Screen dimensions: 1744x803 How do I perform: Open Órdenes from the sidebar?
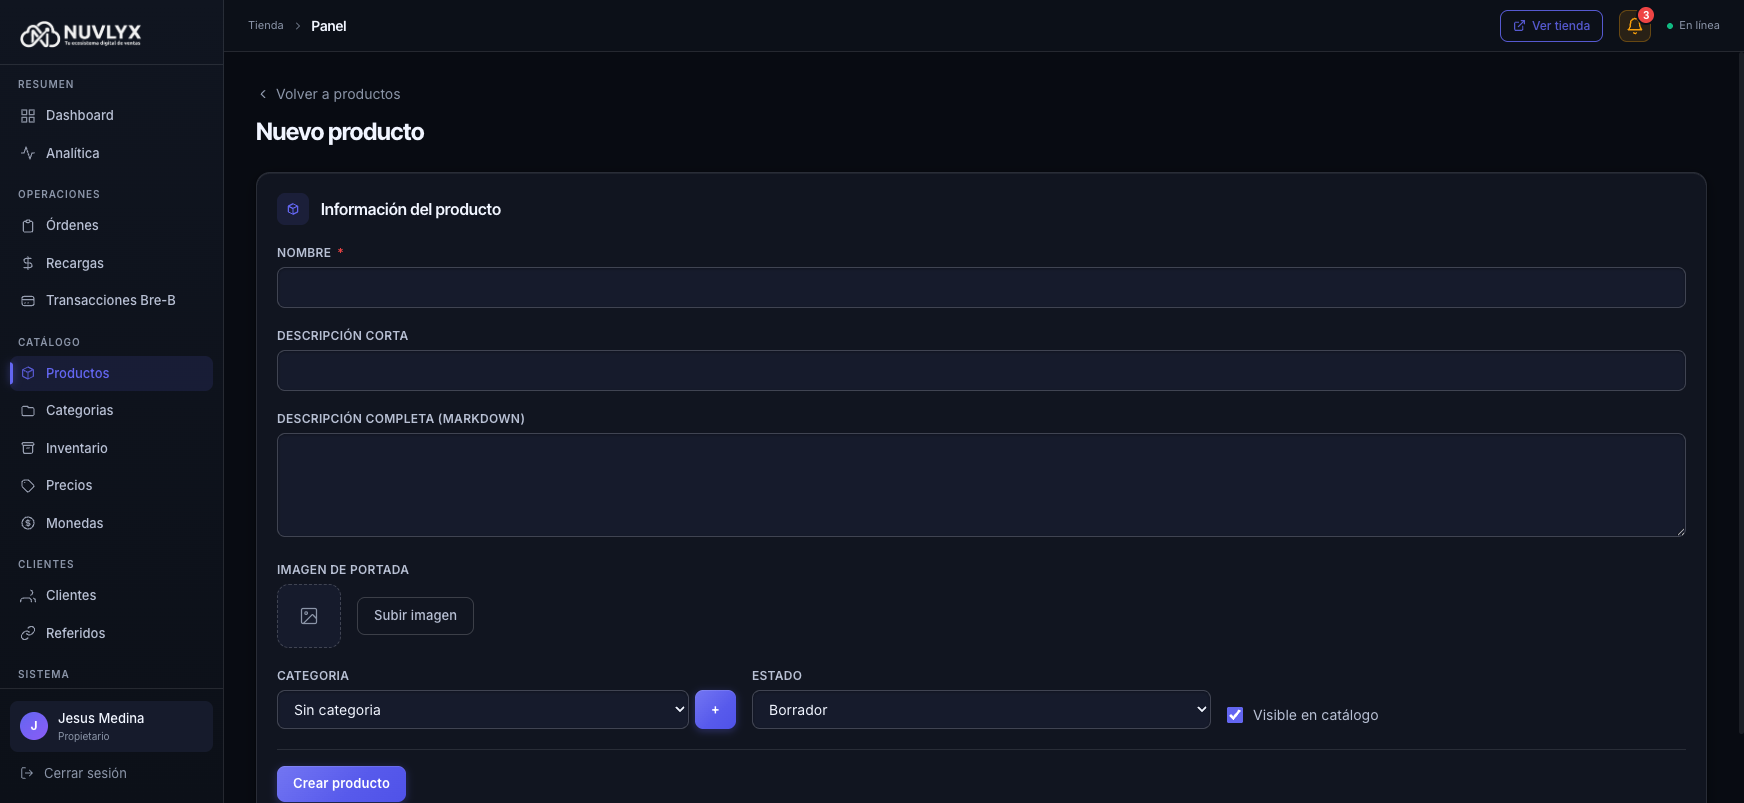coord(72,226)
